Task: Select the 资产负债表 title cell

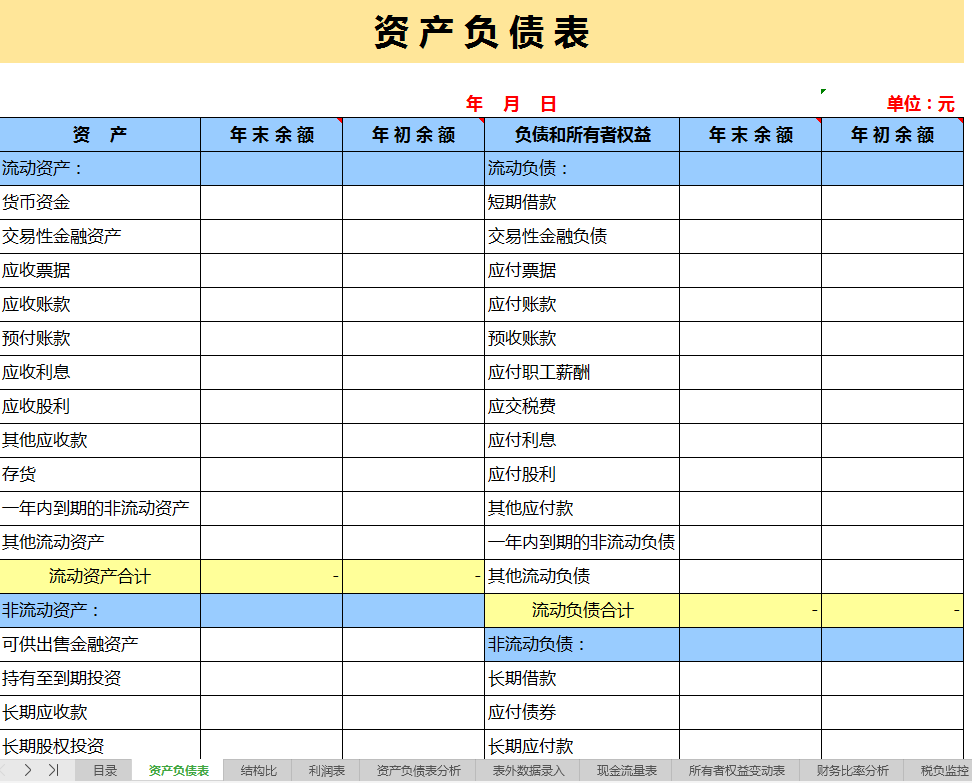Action: point(482,32)
